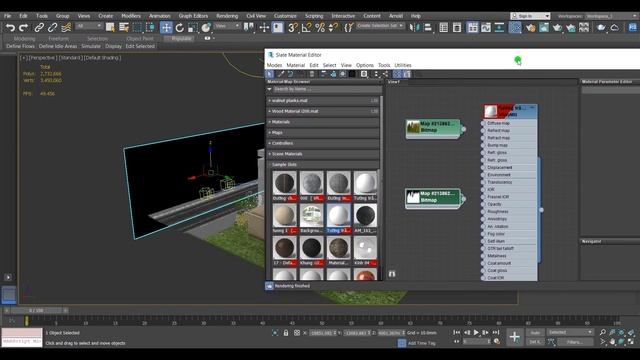The image size is (640, 360).
Task: Open Rendered Frame Window icon
Action: coord(544,27)
